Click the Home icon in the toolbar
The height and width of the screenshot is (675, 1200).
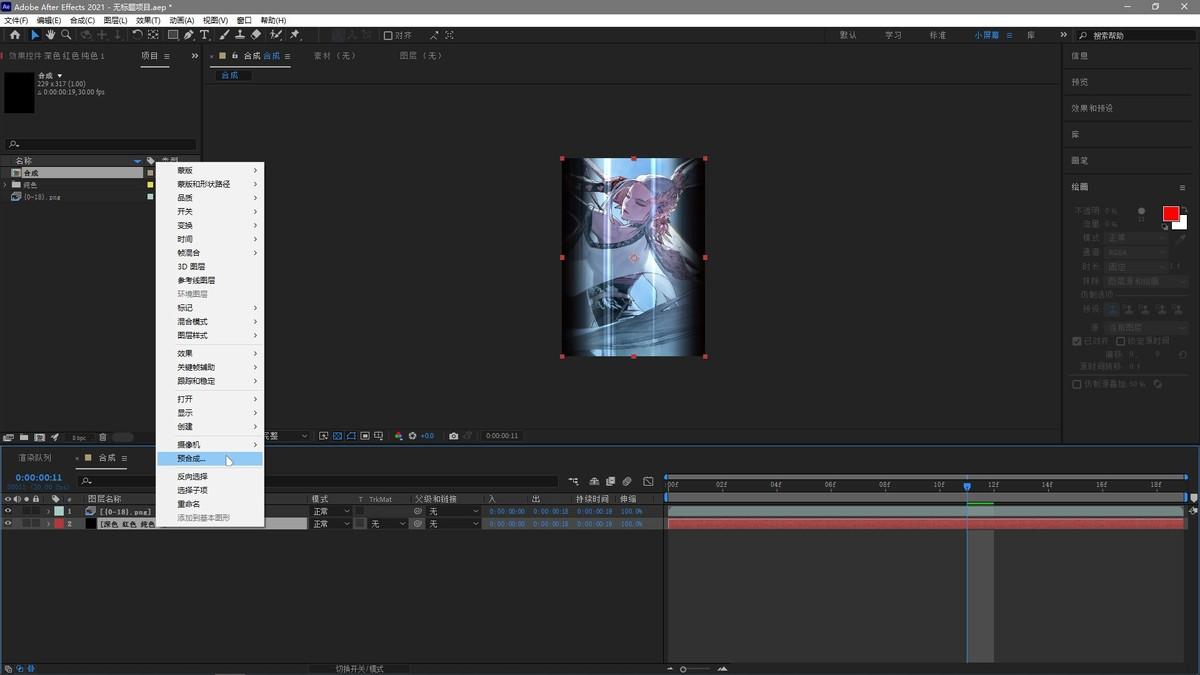point(14,35)
